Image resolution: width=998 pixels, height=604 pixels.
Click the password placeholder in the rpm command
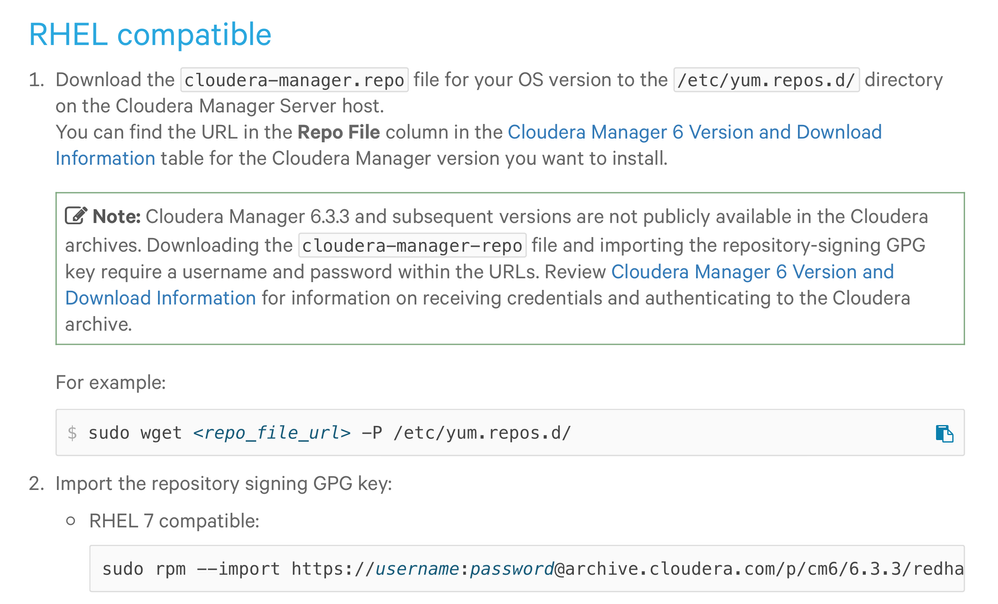click(511, 569)
